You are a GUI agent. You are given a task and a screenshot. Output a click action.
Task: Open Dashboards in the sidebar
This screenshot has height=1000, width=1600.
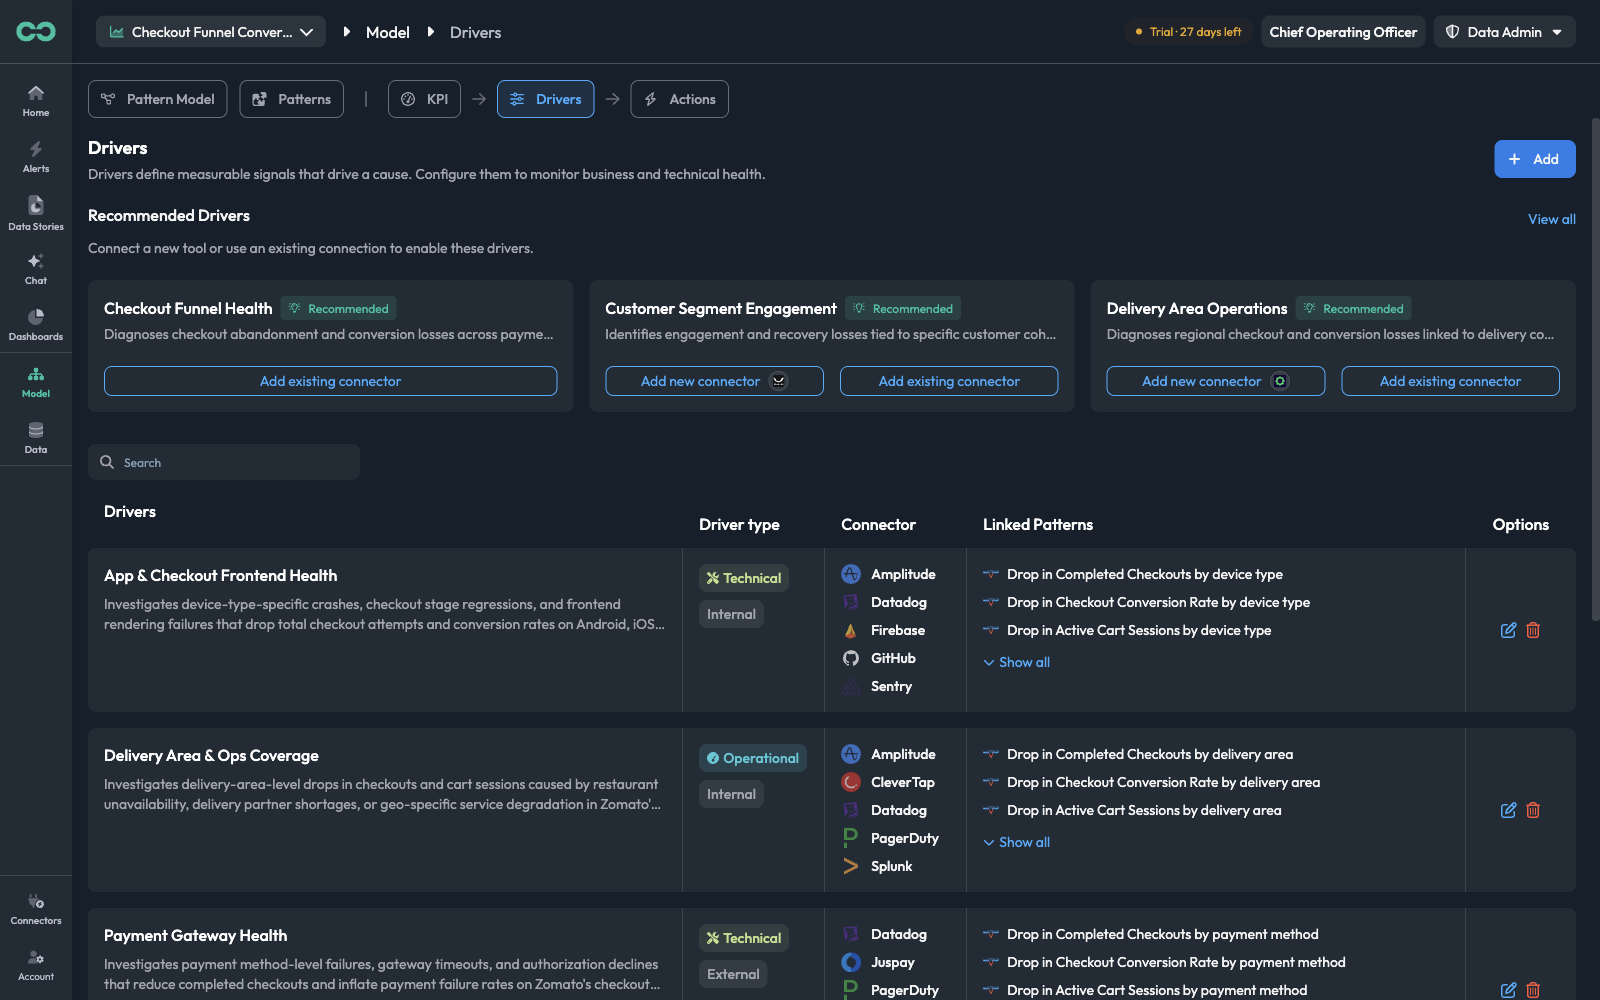[x=36, y=324]
